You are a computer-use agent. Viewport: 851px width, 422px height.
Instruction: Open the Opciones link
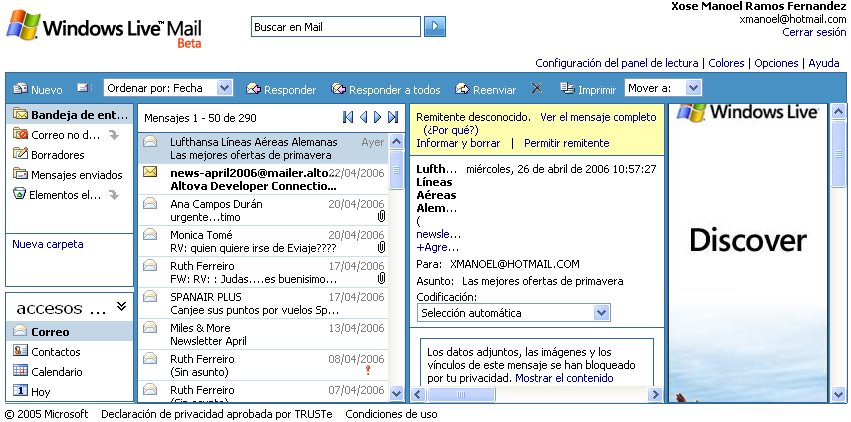pyautogui.click(x=776, y=63)
